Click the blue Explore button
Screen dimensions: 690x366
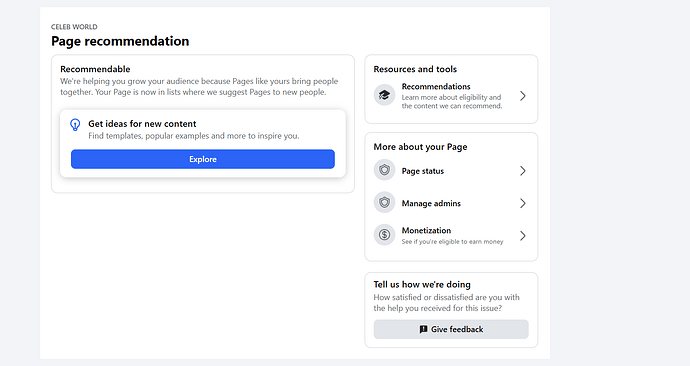click(x=203, y=159)
